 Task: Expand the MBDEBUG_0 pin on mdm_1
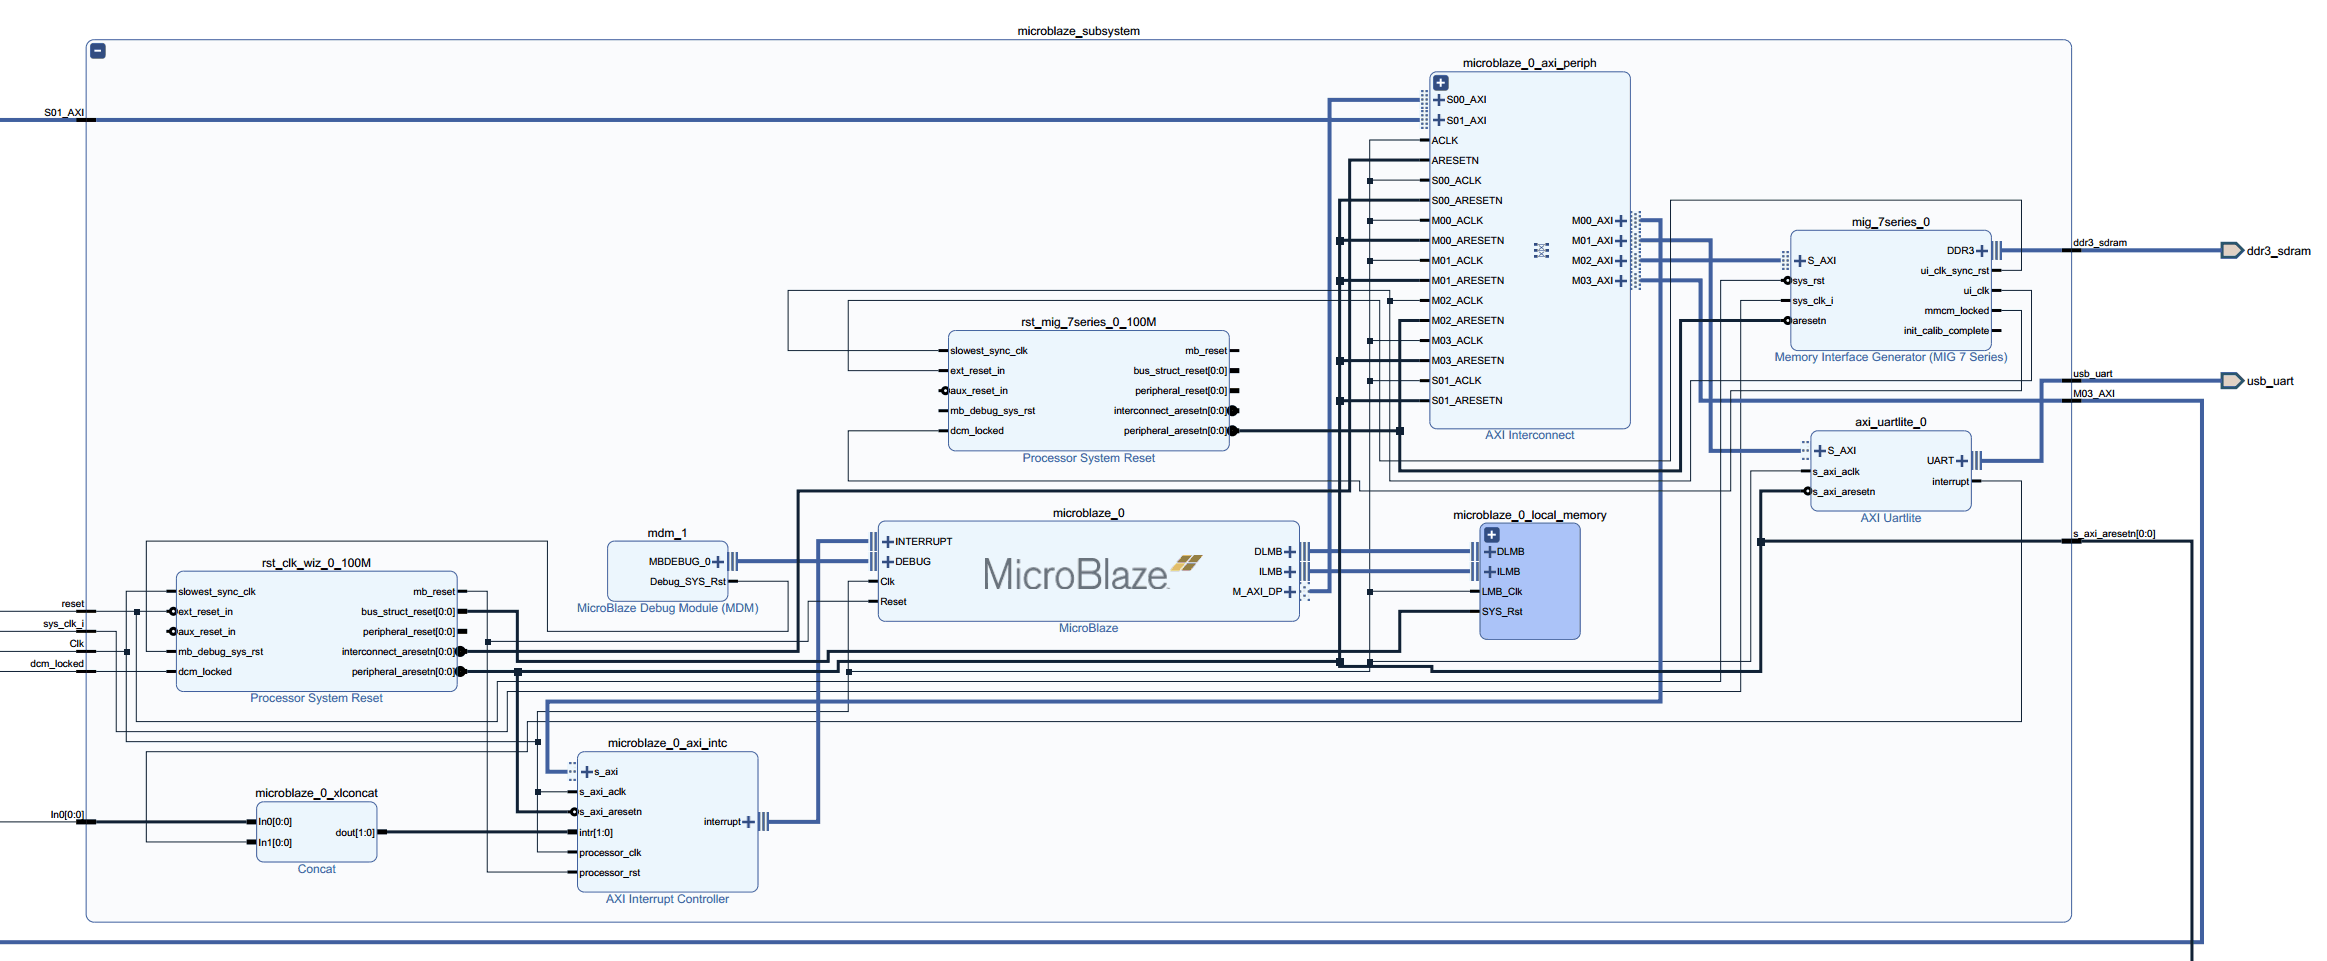click(718, 562)
